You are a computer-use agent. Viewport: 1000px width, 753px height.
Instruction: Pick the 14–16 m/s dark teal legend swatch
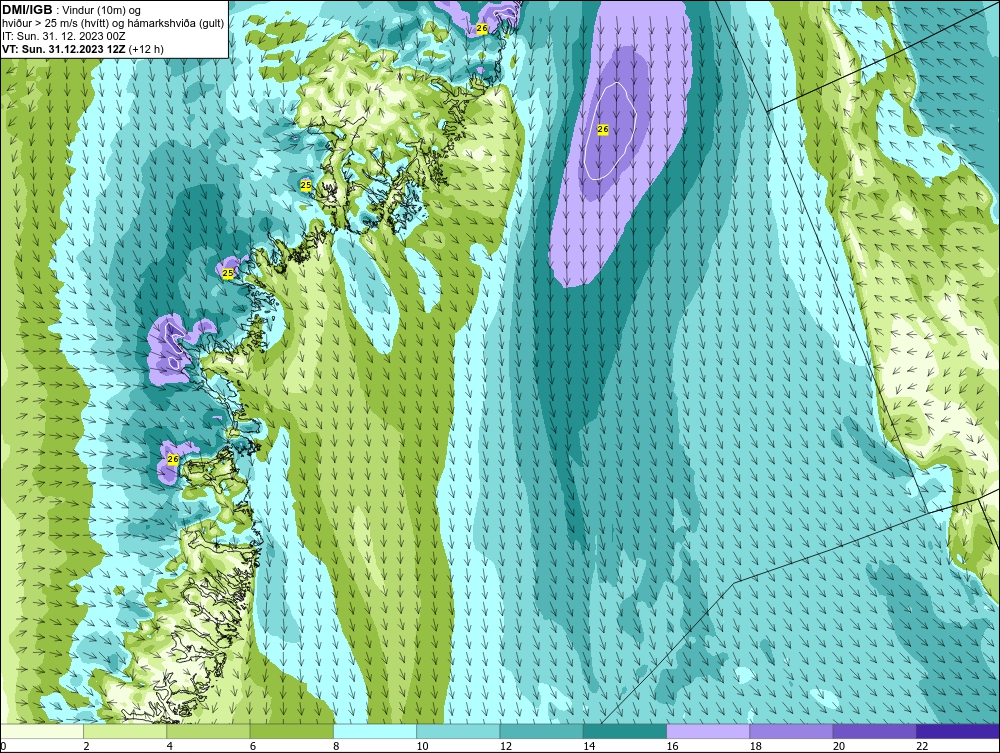pos(624,731)
